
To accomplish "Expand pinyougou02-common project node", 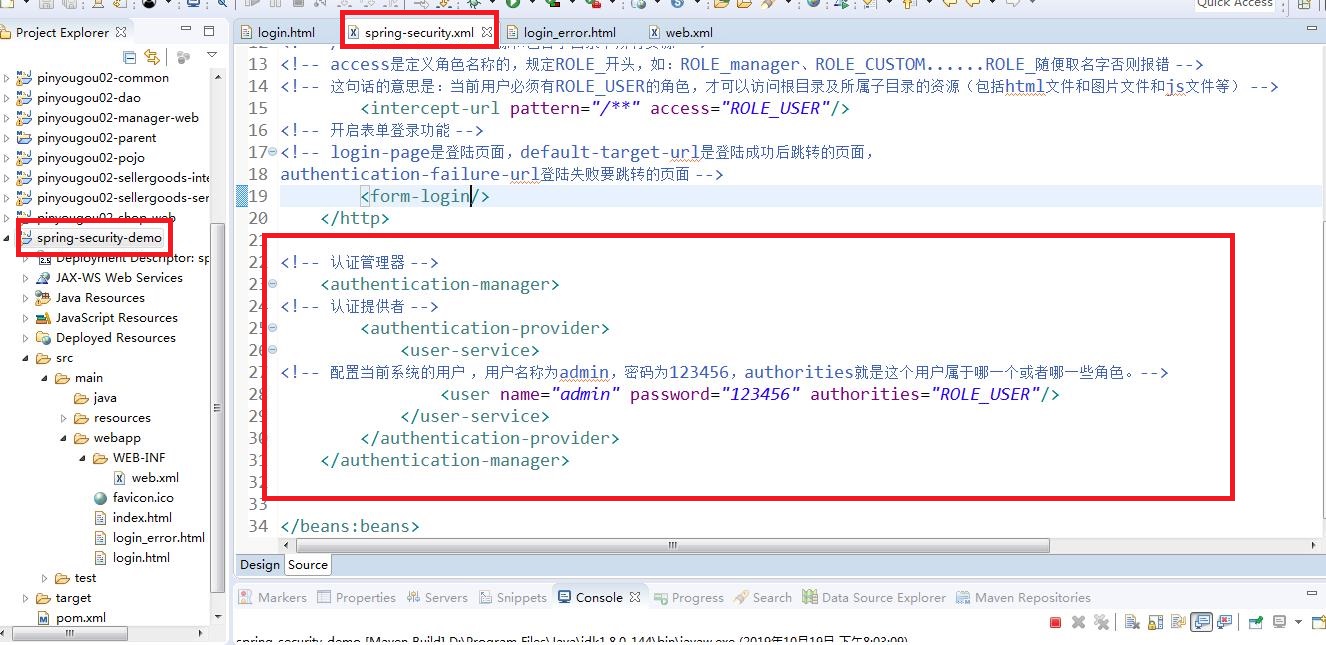I will click(x=7, y=78).
